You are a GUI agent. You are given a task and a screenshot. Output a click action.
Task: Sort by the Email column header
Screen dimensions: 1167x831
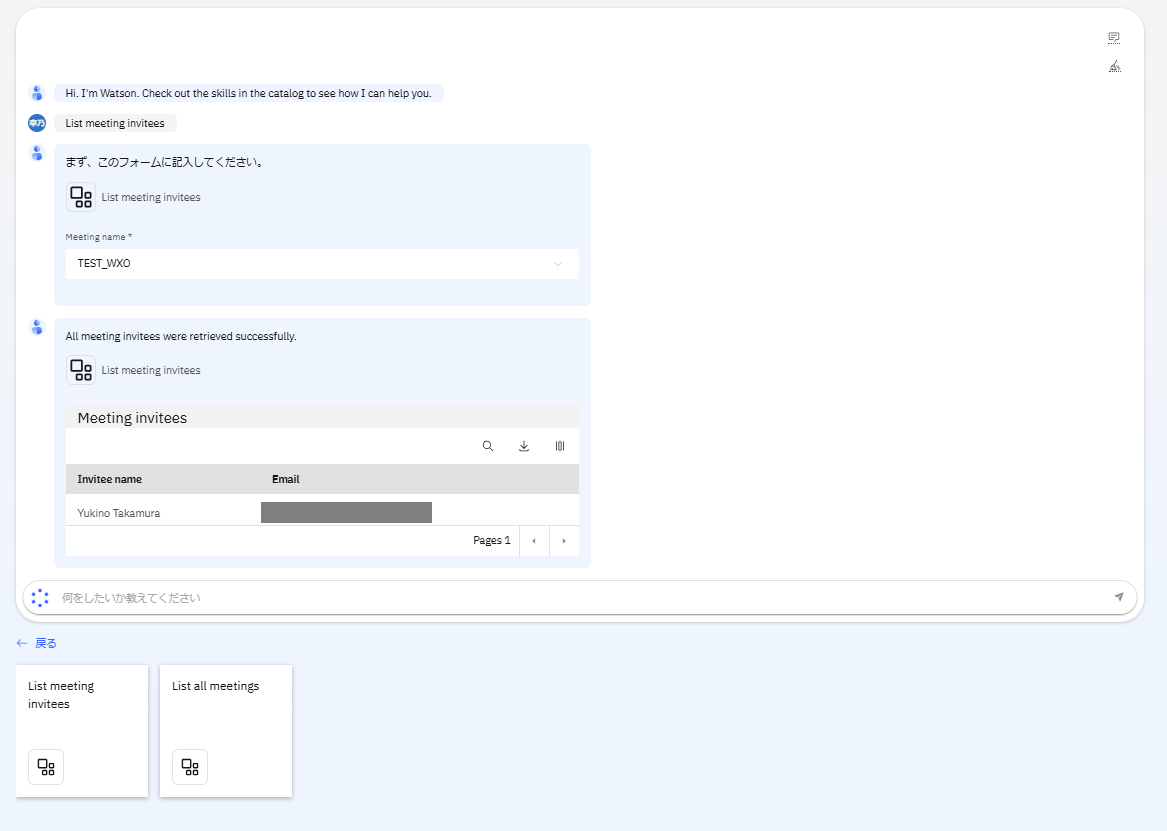click(286, 479)
